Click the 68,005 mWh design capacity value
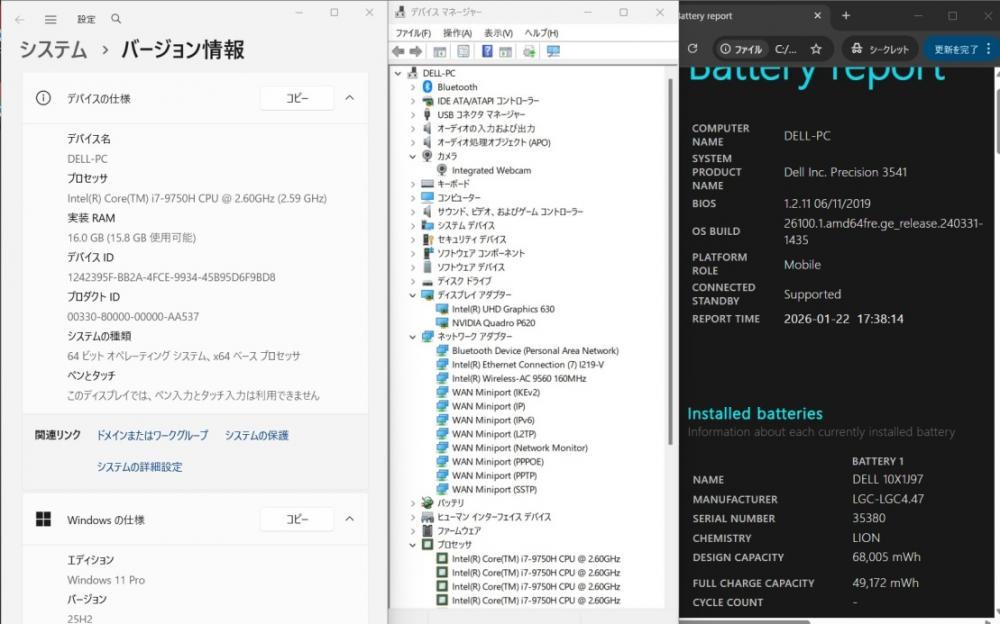The height and width of the screenshot is (624, 1000). pyautogui.click(x=886, y=557)
